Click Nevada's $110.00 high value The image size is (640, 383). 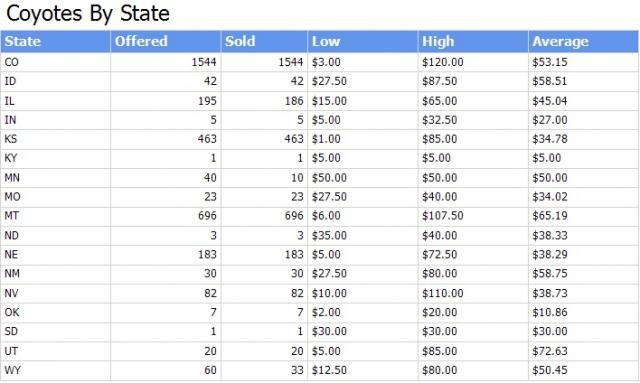point(442,293)
